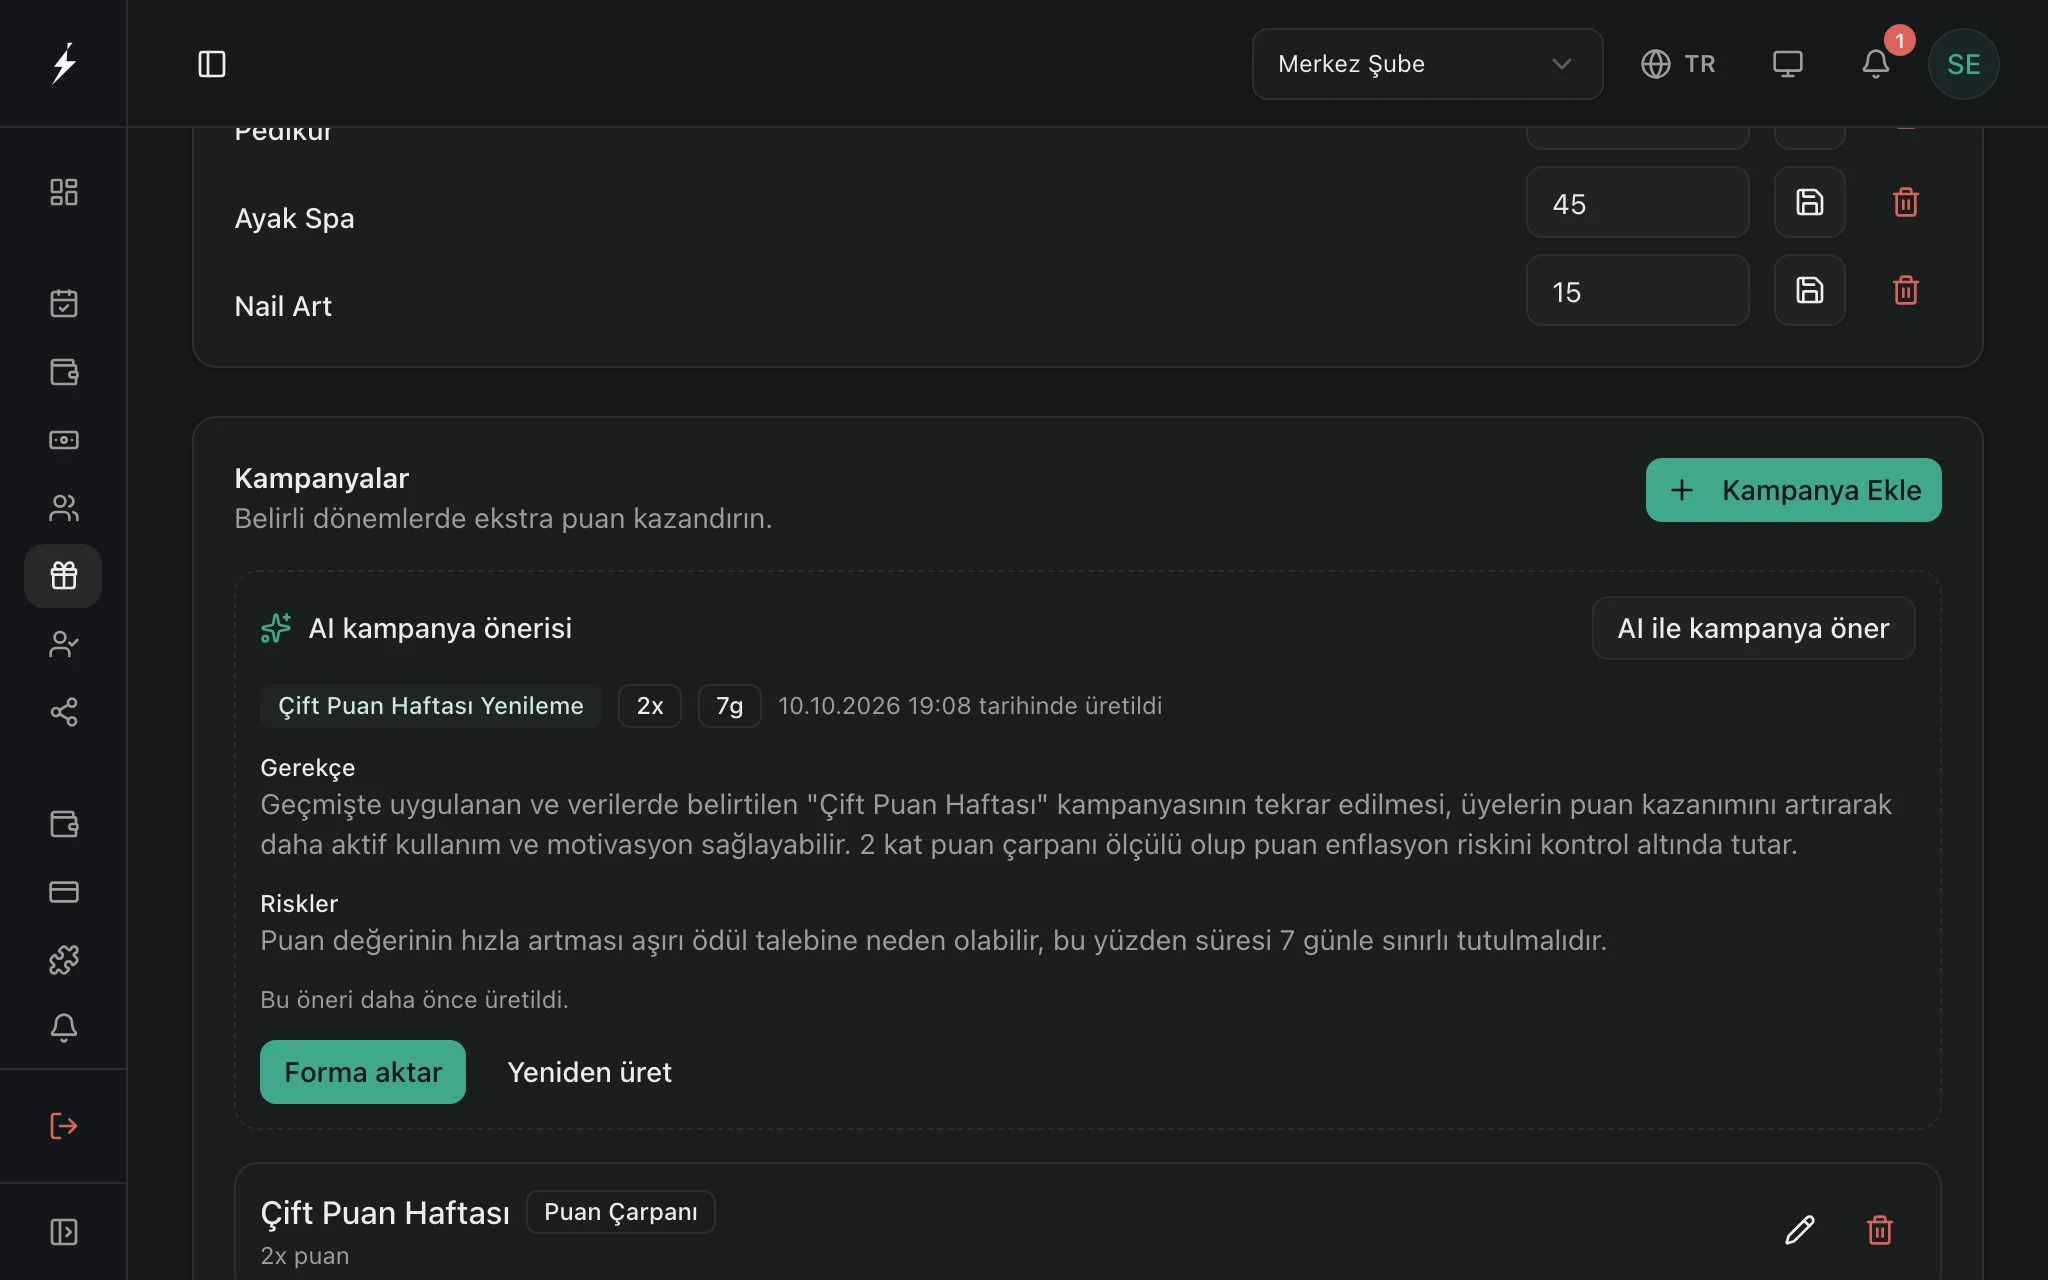The image size is (2048, 1280).
Task: Open the puzzle integrations sidebar icon
Action: 63,960
